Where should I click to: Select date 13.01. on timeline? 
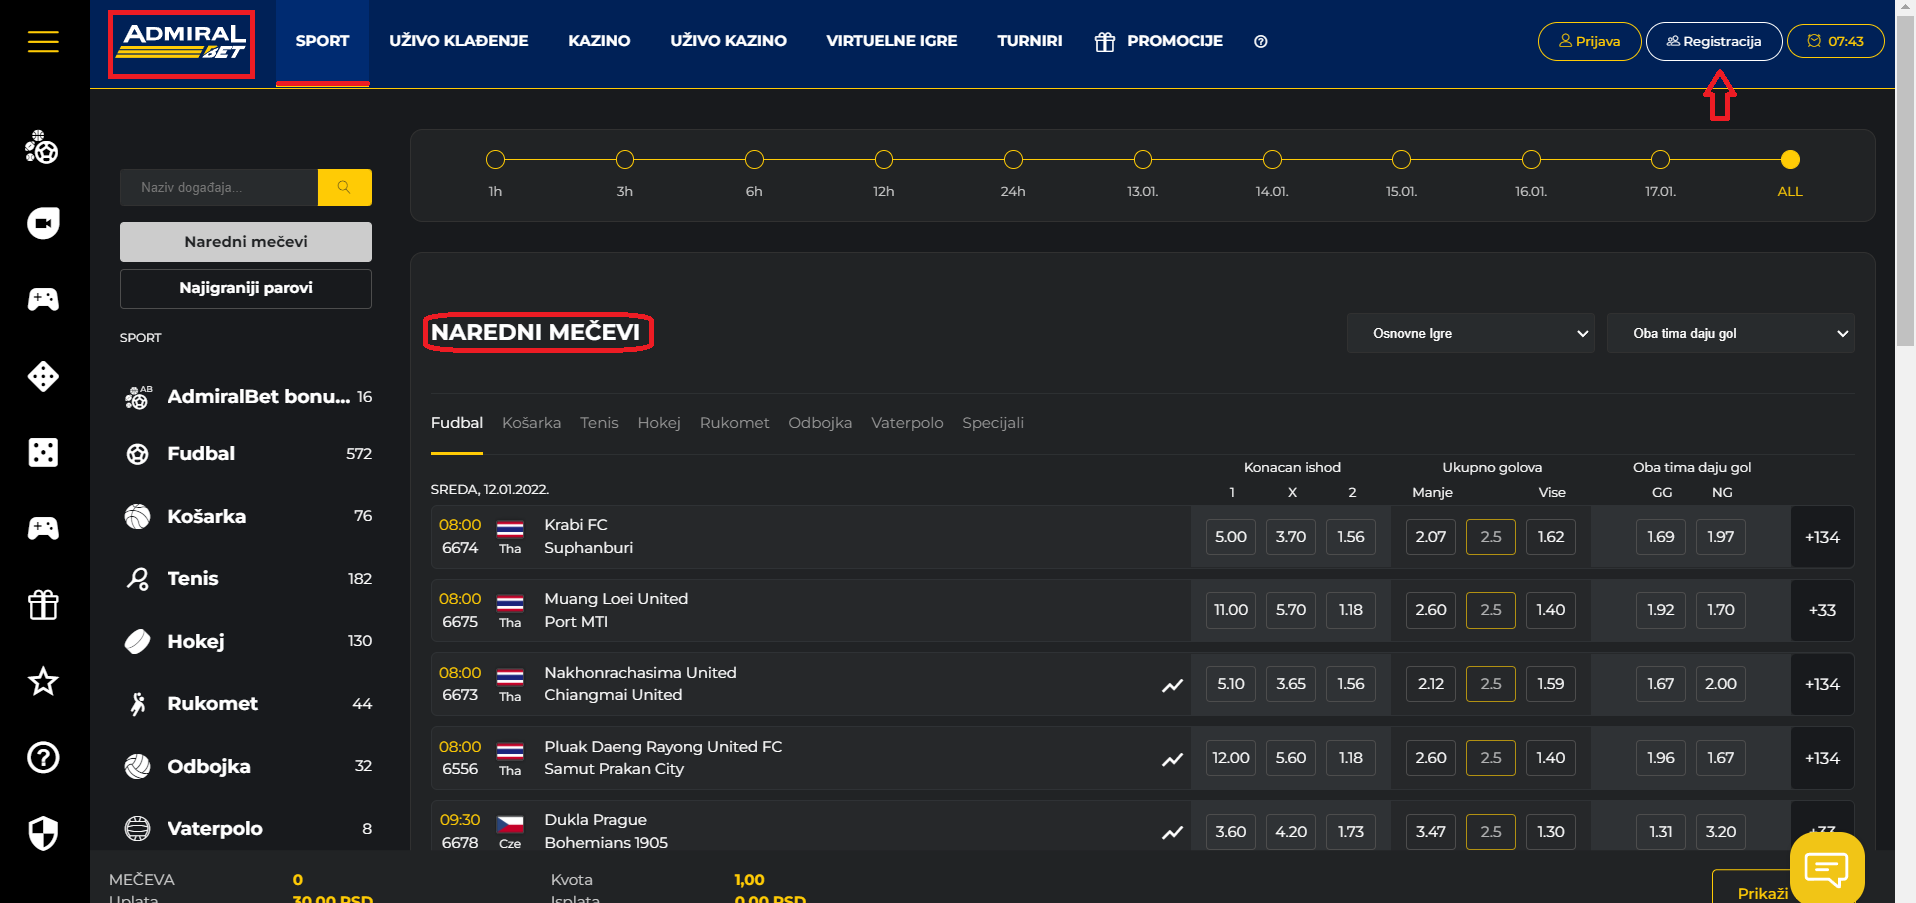coord(1143,160)
